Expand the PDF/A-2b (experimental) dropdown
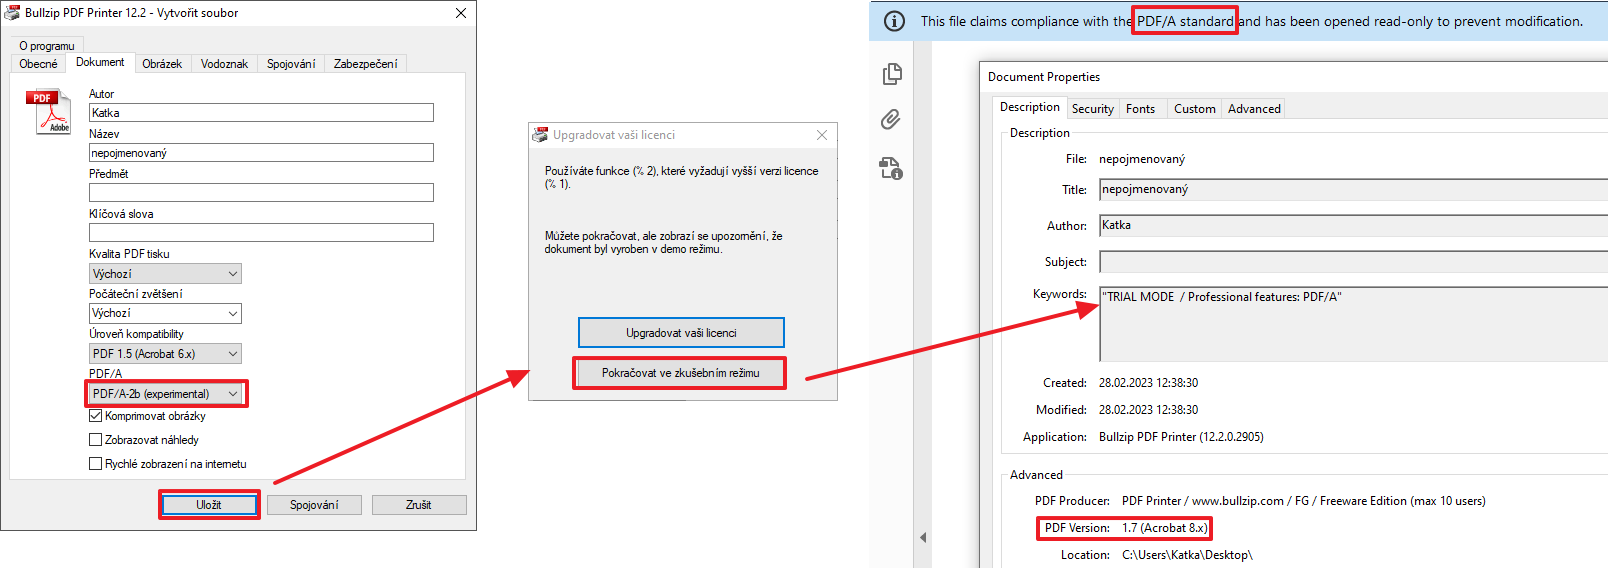 tap(166, 394)
